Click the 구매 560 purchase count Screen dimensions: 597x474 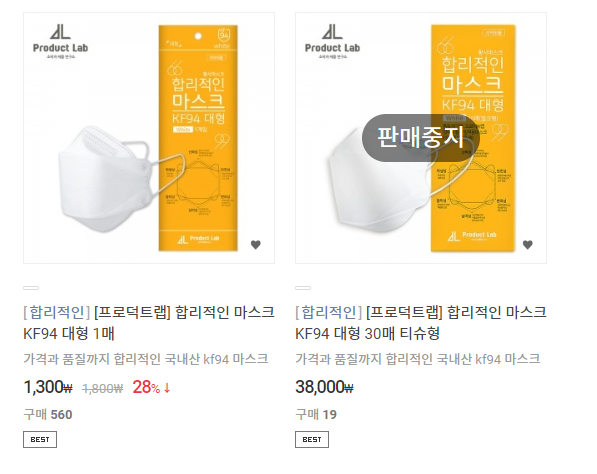pos(48,414)
